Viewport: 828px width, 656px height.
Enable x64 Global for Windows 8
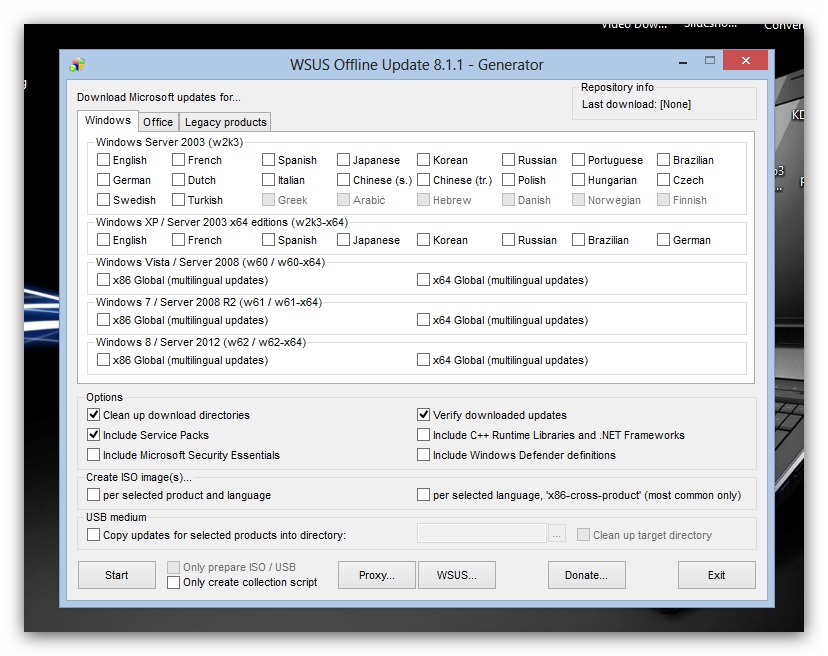click(x=424, y=360)
